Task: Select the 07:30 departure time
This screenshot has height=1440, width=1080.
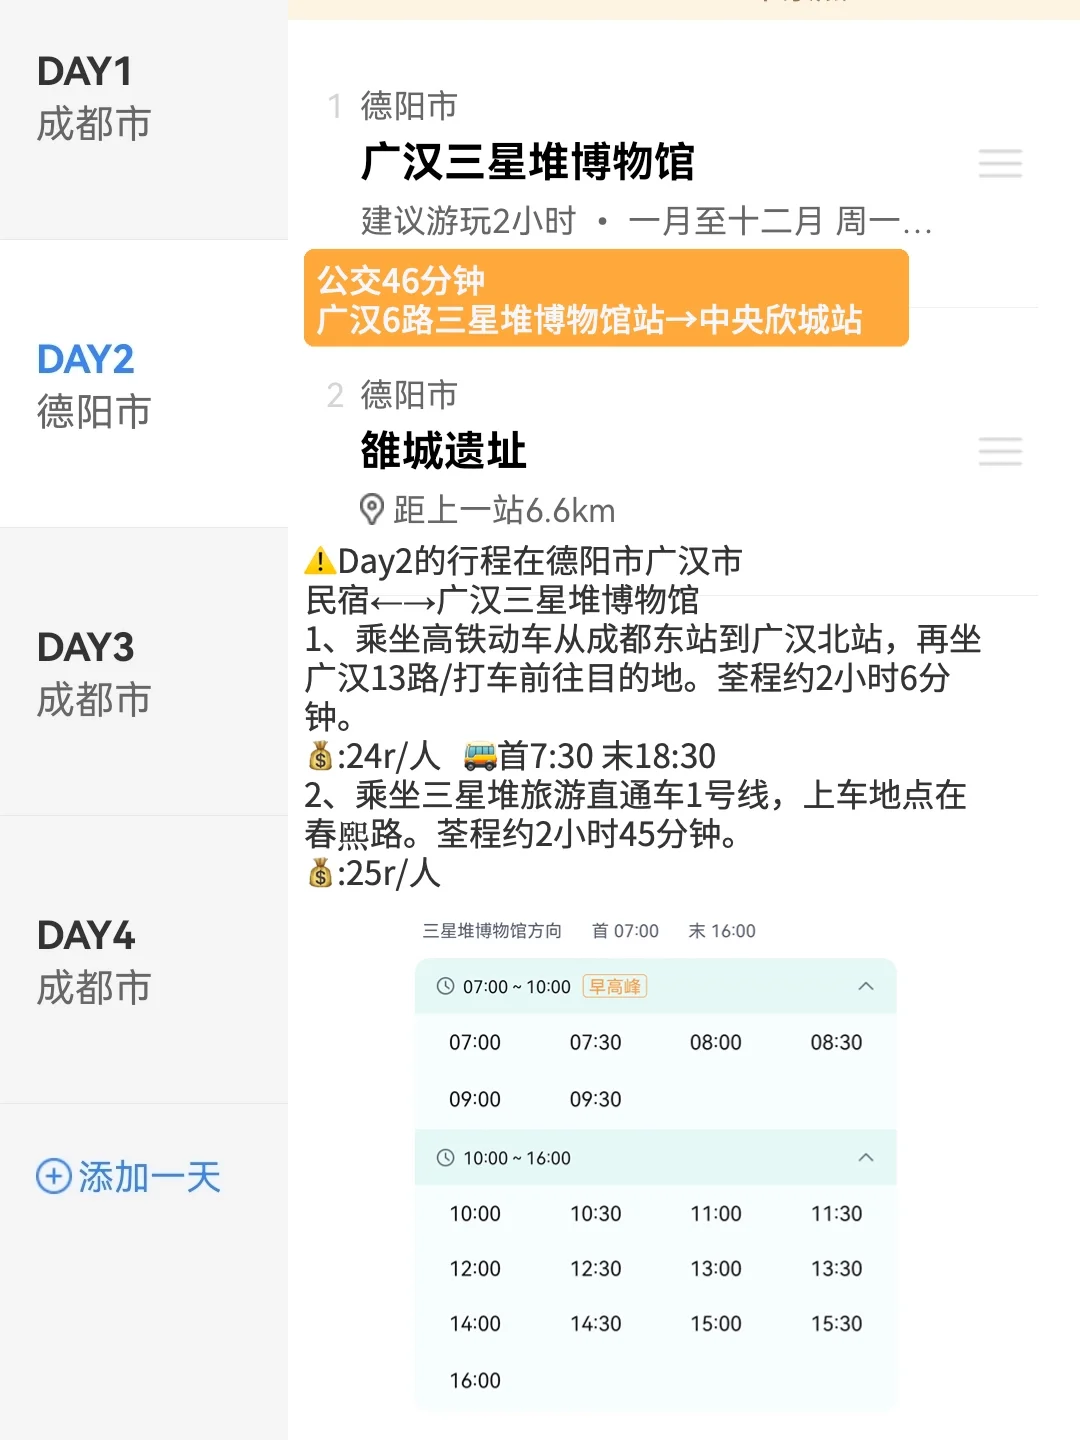Action: click(x=596, y=1043)
